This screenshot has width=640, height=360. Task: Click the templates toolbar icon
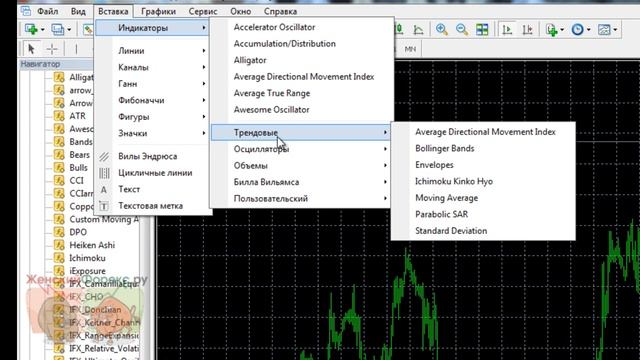click(x=604, y=29)
